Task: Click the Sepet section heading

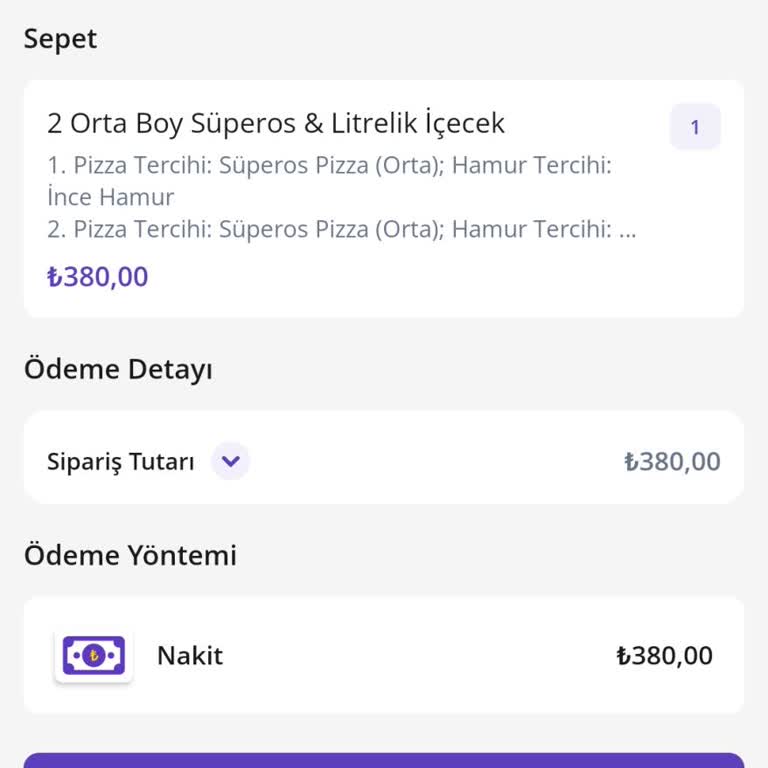Action: click(x=61, y=39)
